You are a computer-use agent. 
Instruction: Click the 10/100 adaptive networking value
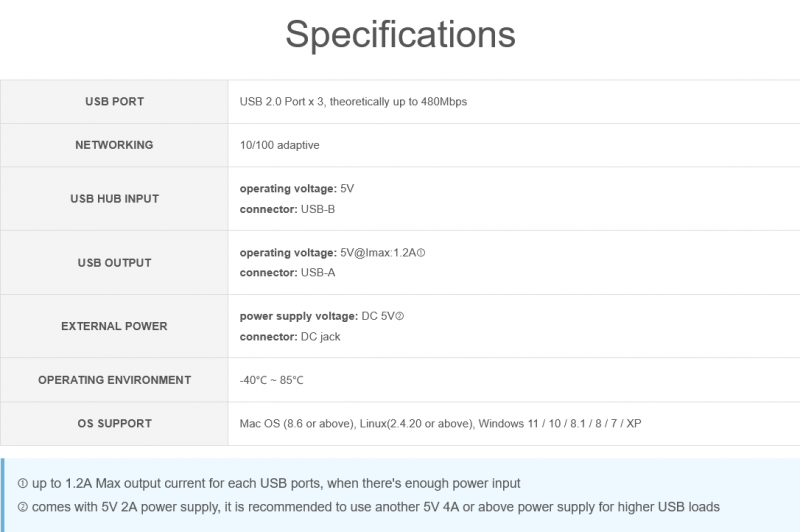[279, 145]
